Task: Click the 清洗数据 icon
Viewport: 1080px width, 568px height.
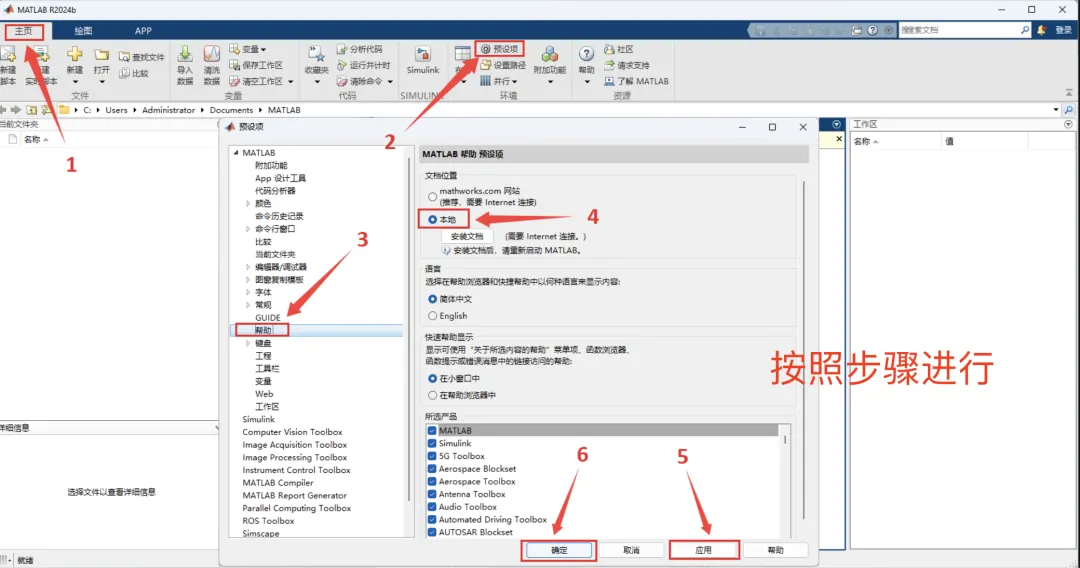Action: [211, 54]
